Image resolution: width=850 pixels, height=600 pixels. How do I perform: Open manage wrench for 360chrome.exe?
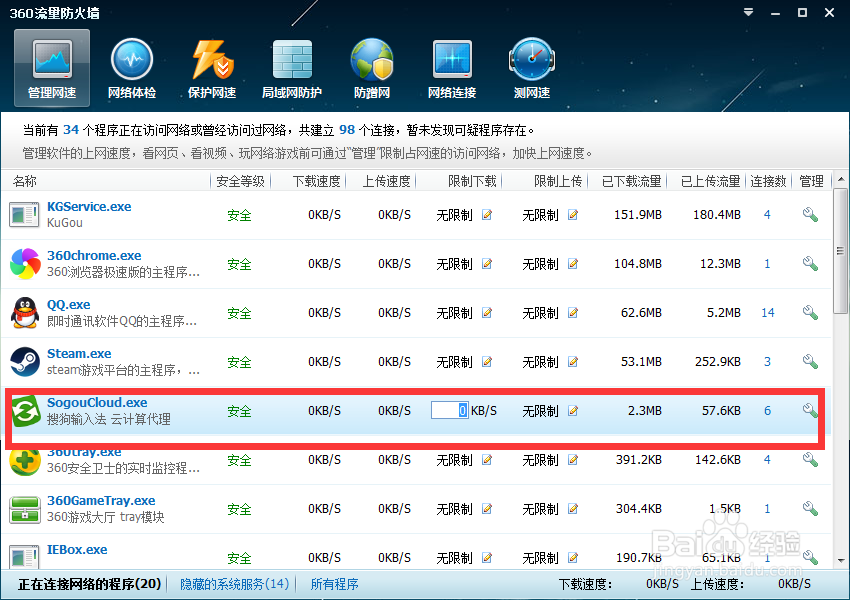coord(810,263)
